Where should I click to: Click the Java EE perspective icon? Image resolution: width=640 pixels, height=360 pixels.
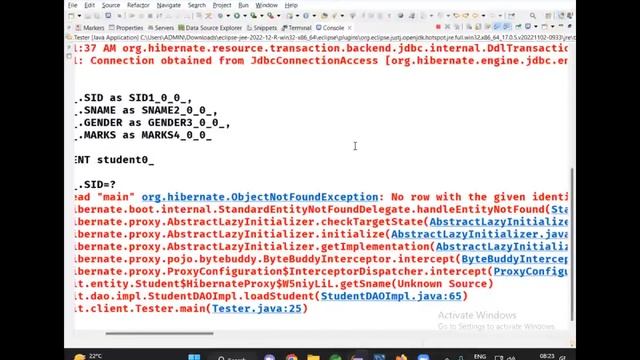pos(561,16)
